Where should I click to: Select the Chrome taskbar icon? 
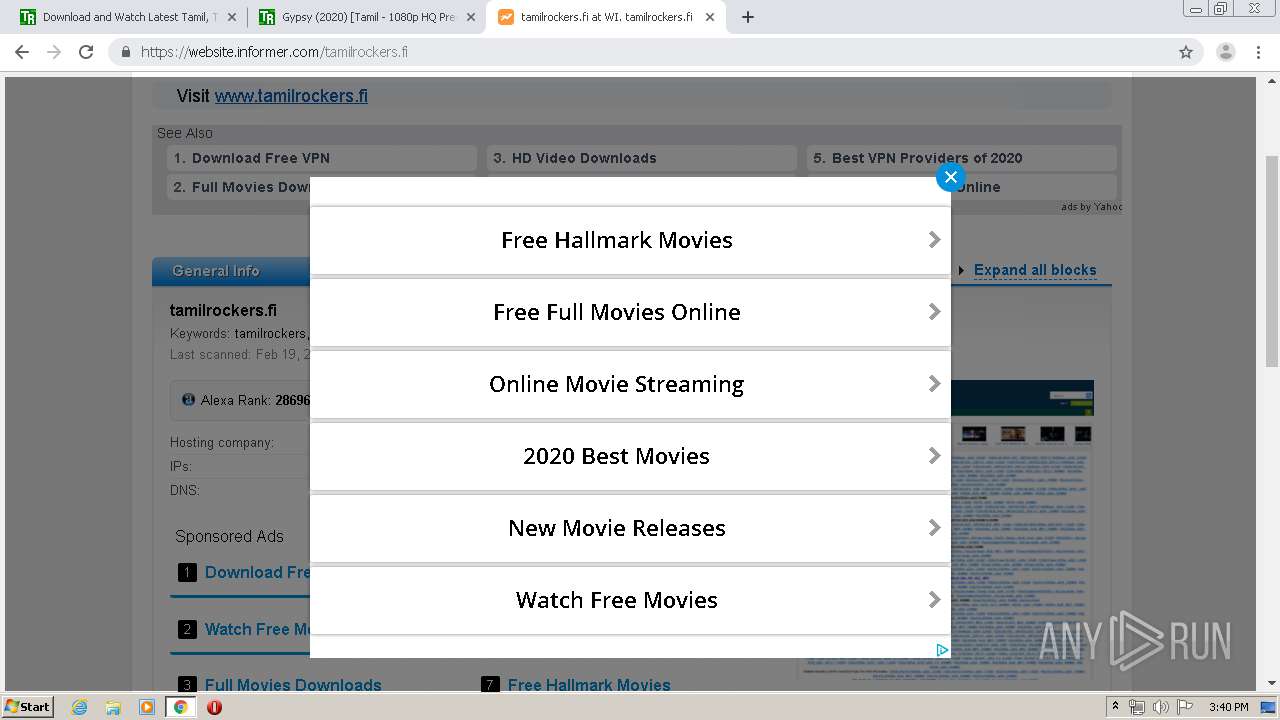[180, 707]
